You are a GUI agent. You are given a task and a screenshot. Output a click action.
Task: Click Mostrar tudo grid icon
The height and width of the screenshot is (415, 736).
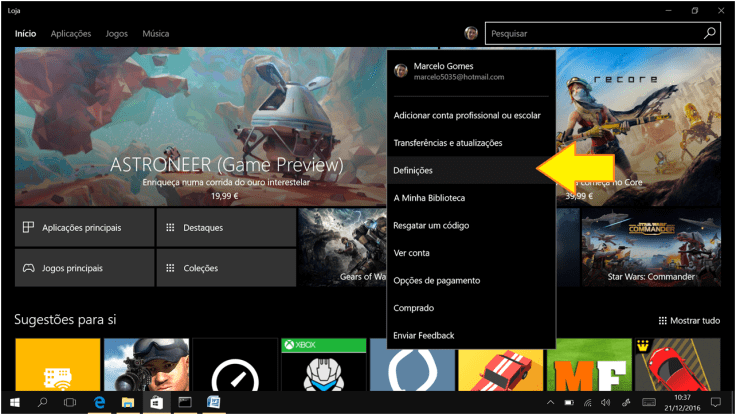point(663,321)
